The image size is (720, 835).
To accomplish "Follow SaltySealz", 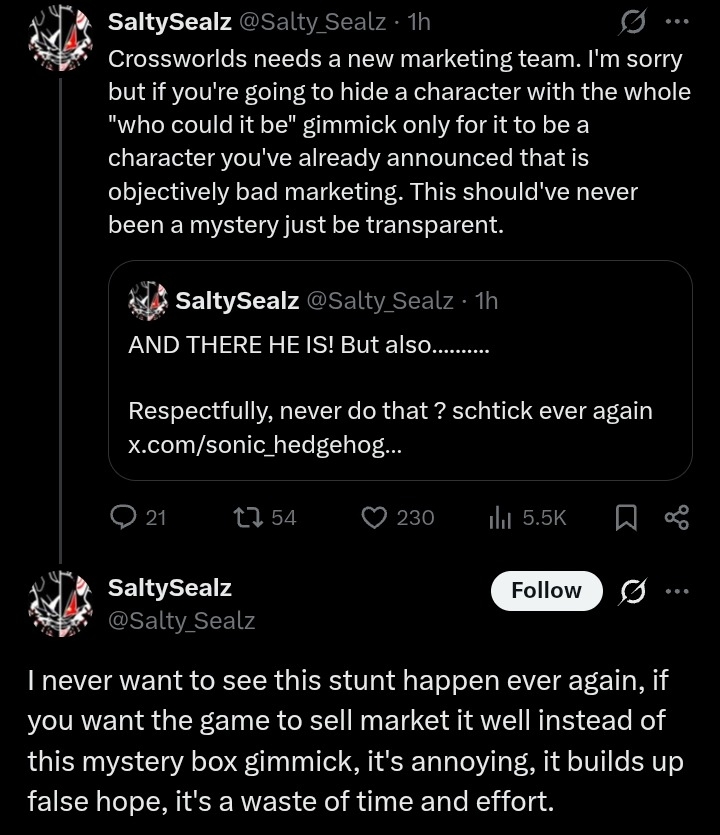I will [546, 591].
